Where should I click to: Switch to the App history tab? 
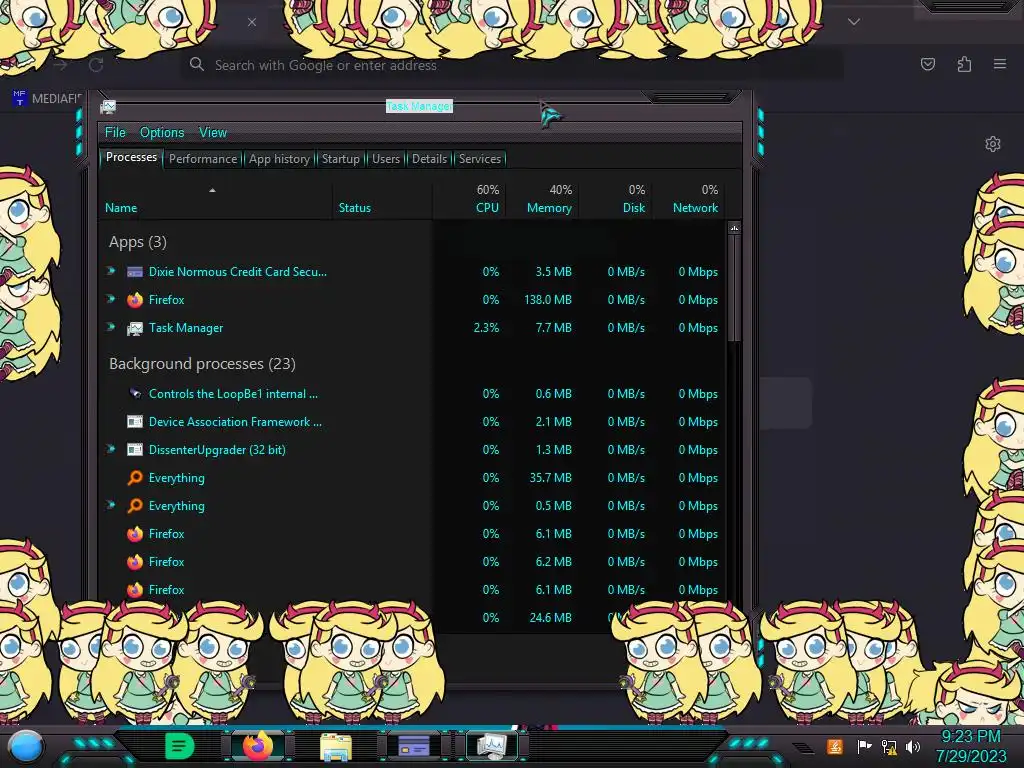pos(279,159)
